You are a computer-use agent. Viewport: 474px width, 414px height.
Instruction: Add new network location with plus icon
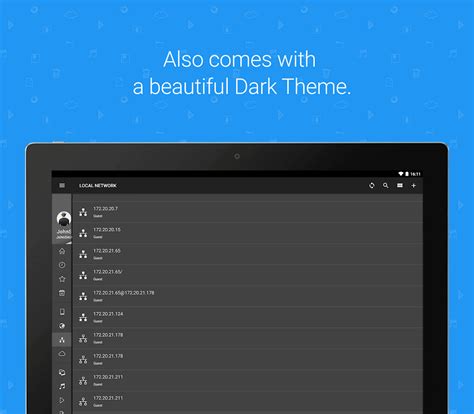click(x=413, y=185)
